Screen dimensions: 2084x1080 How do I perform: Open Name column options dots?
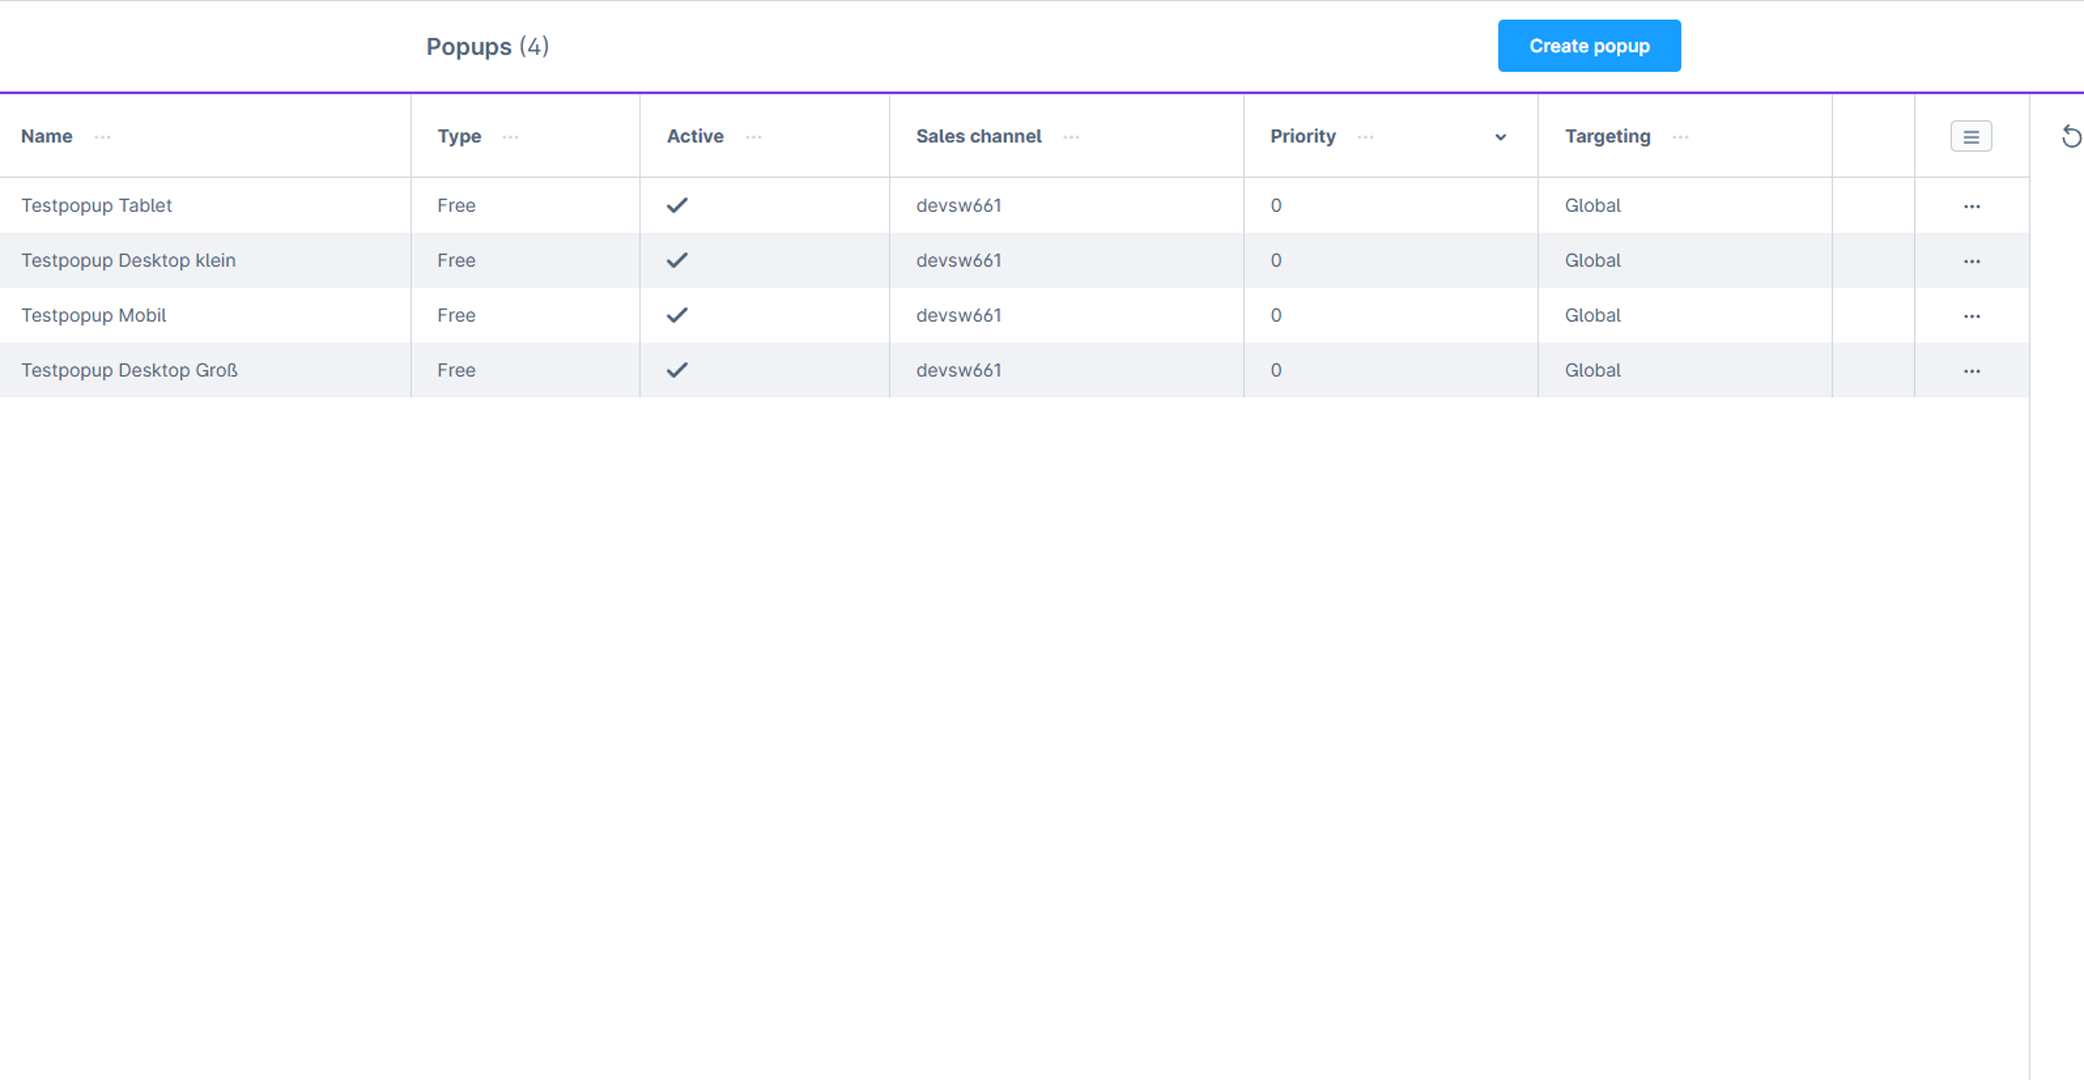tap(103, 137)
